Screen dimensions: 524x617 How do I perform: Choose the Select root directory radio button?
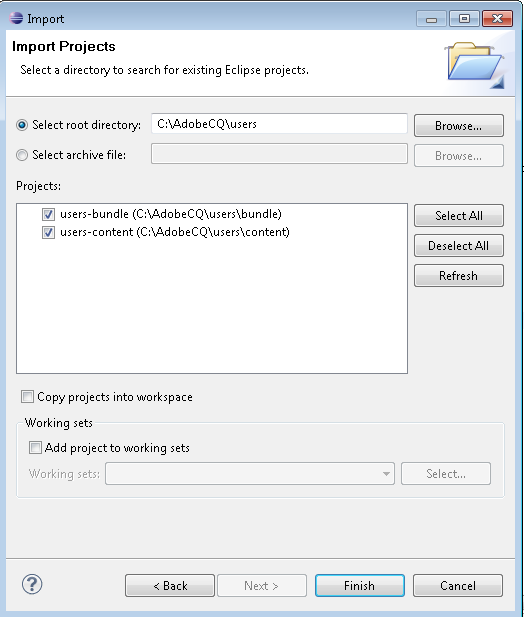pyautogui.click(x=22, y=125)
